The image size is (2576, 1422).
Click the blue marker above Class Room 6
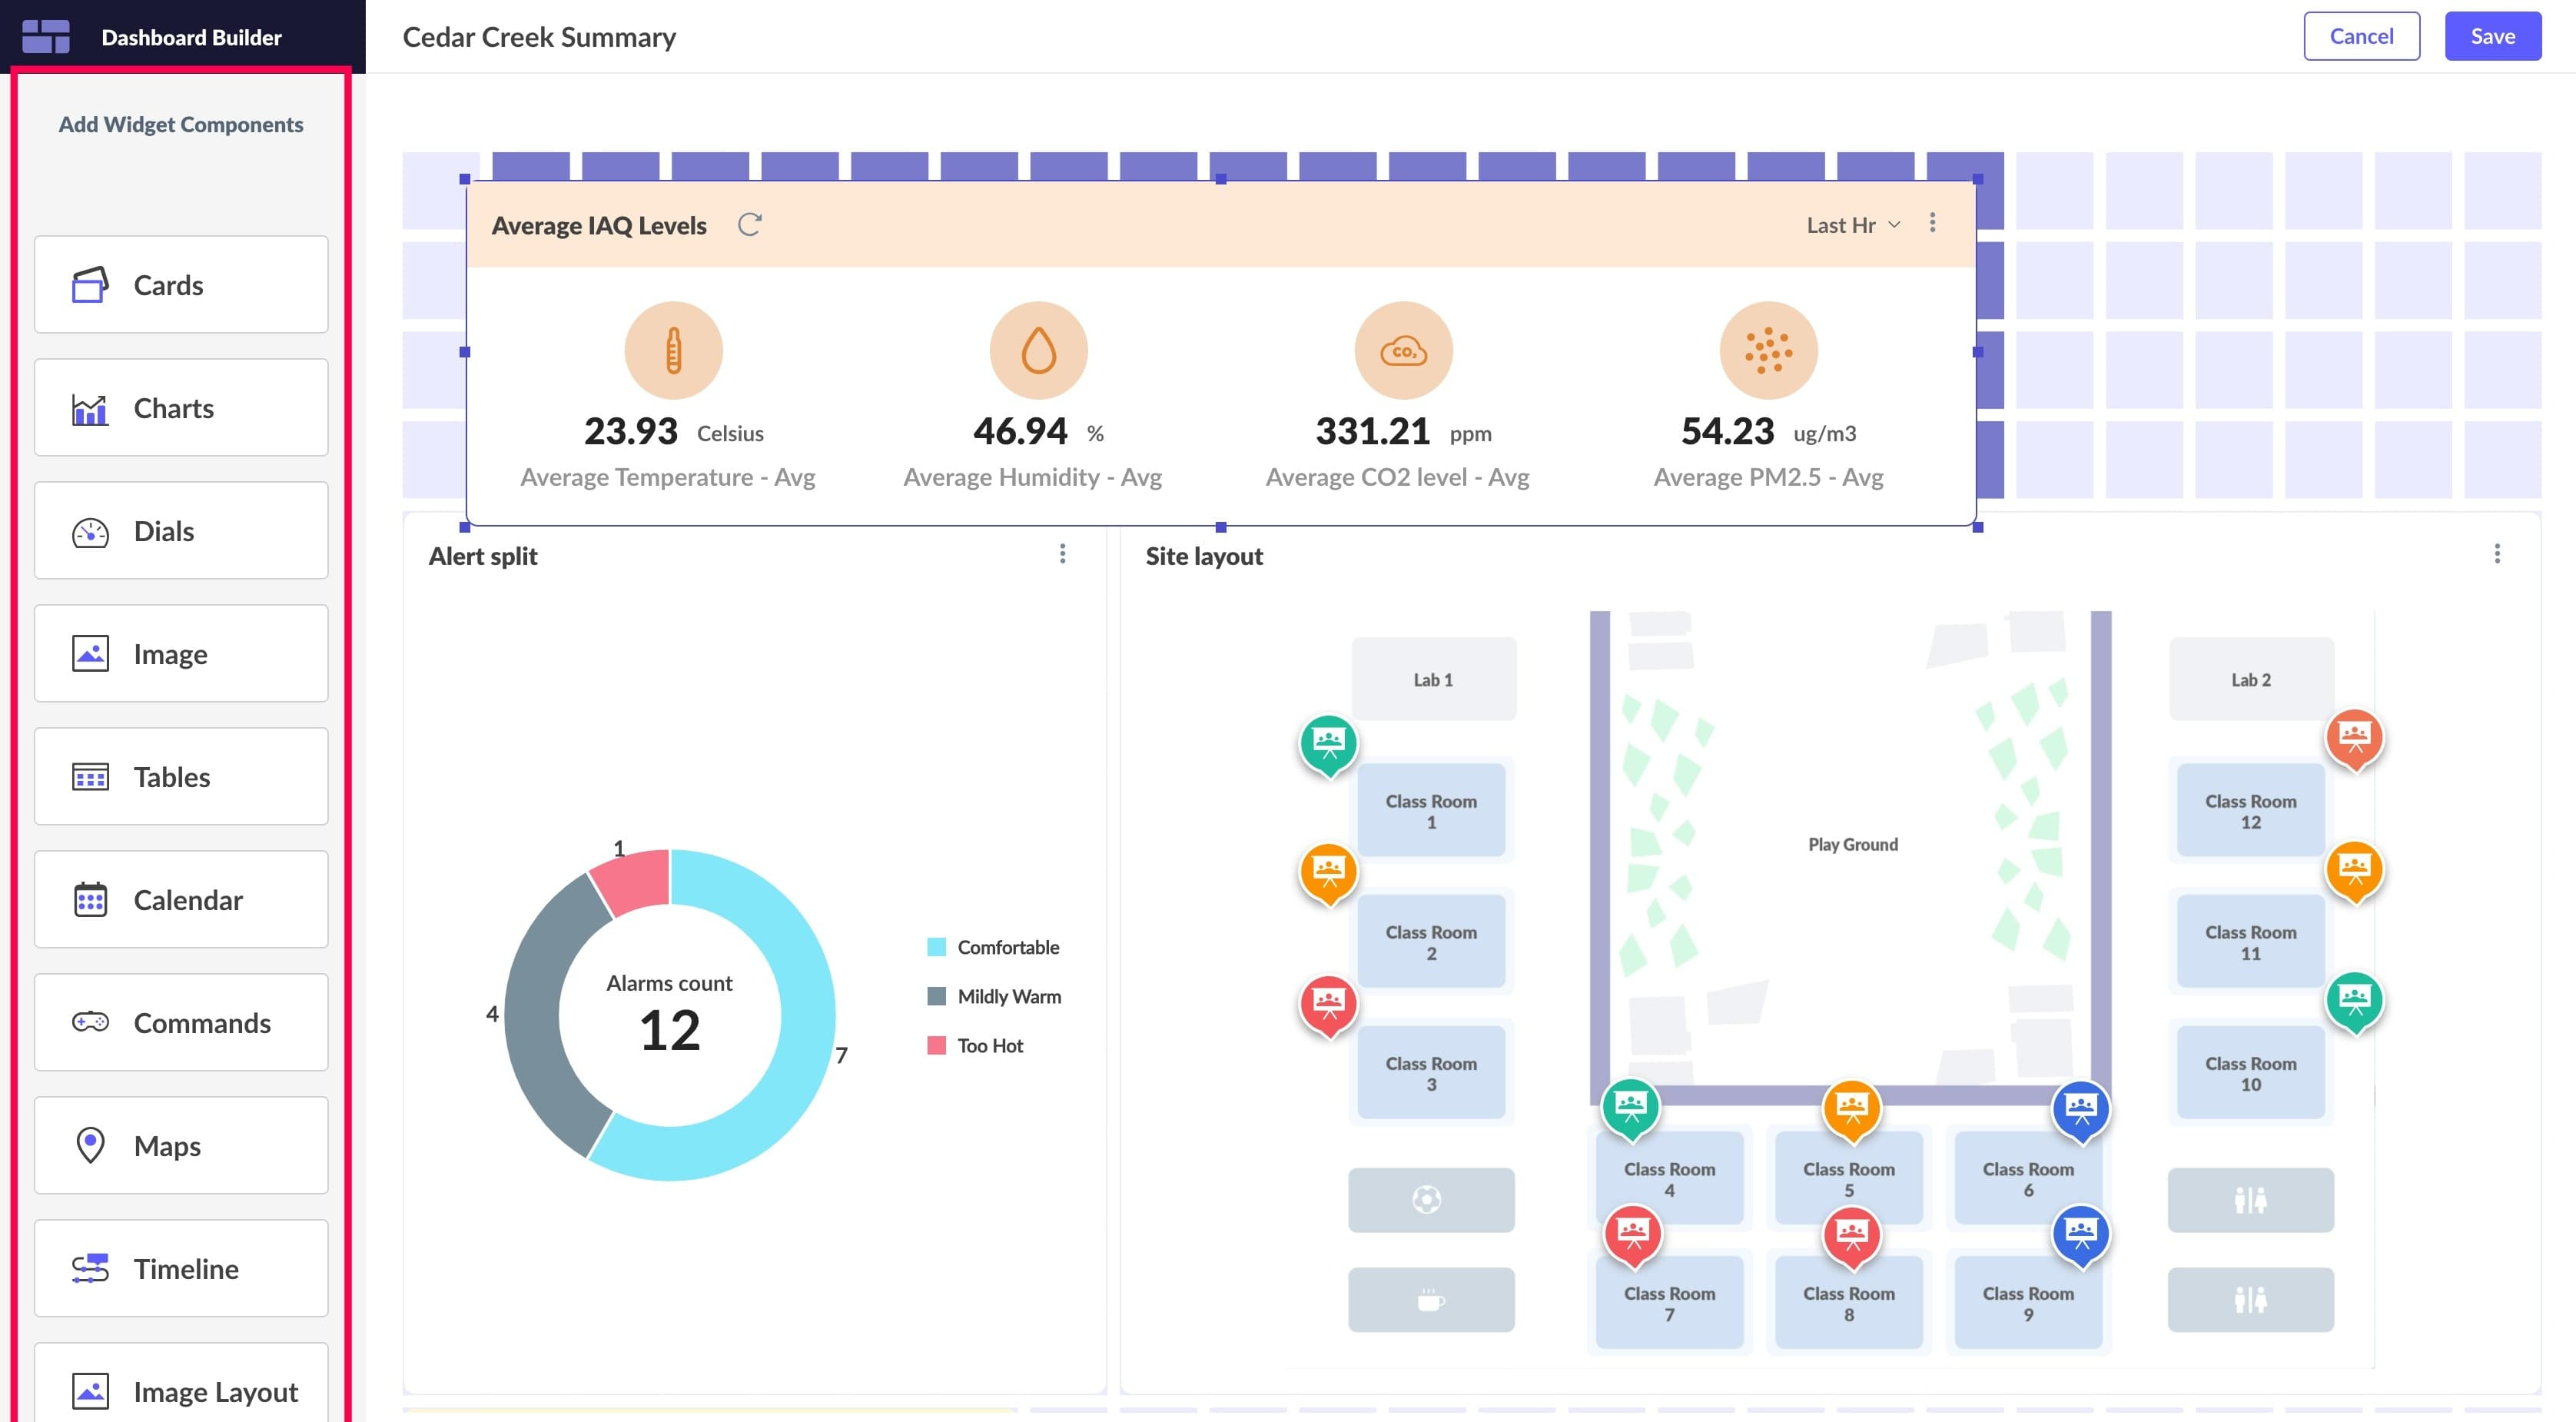coord(2080,1108)
